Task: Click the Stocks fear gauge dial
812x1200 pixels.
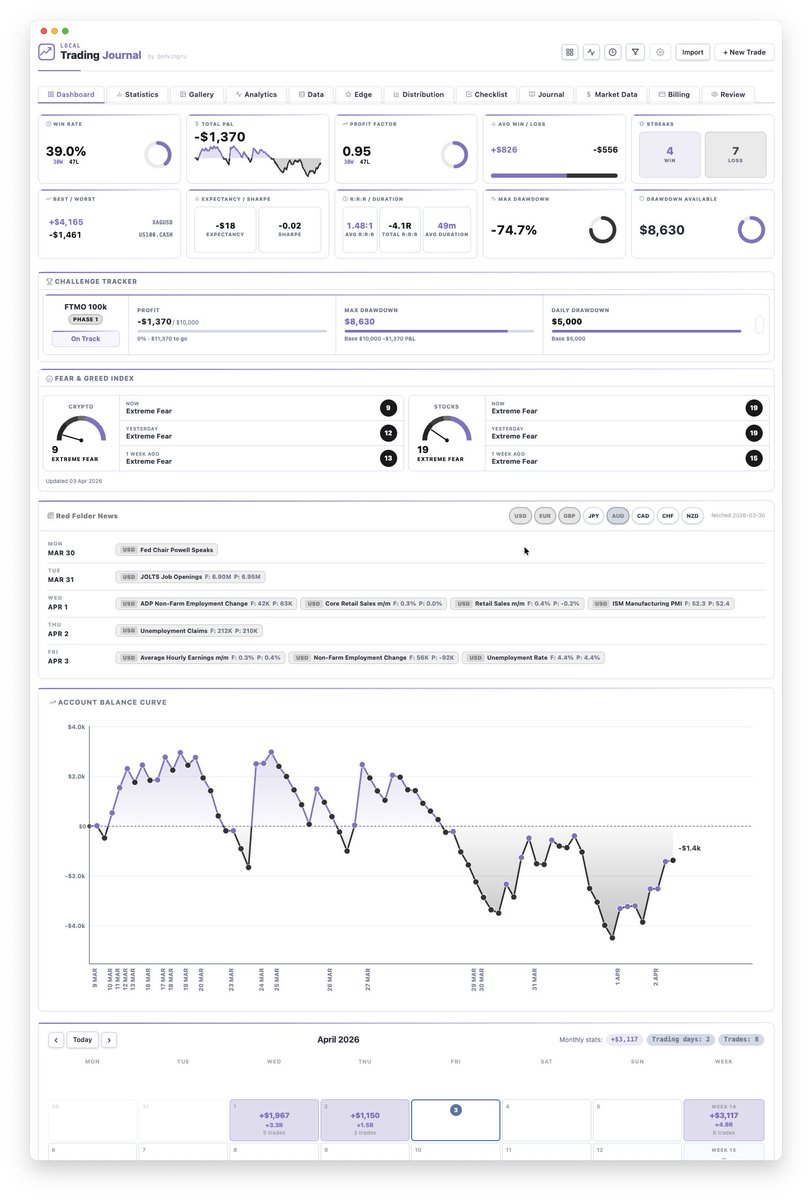Action: (446, 430)
